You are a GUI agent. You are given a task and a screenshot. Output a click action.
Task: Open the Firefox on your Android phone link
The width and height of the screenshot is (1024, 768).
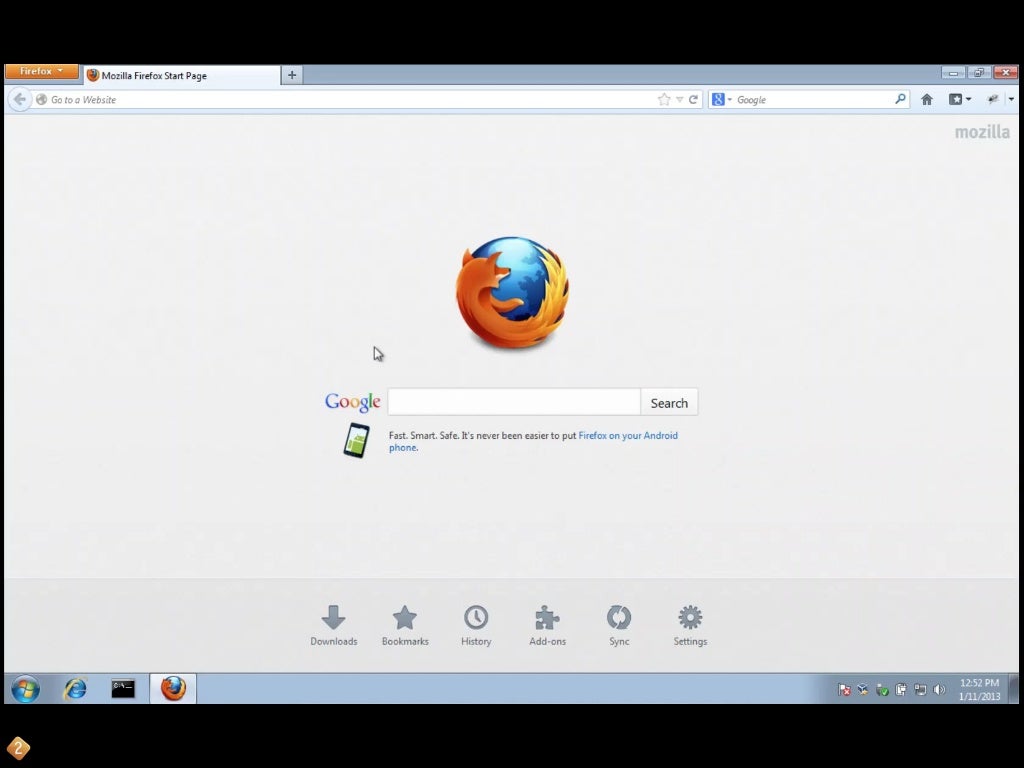coord(628,436)
